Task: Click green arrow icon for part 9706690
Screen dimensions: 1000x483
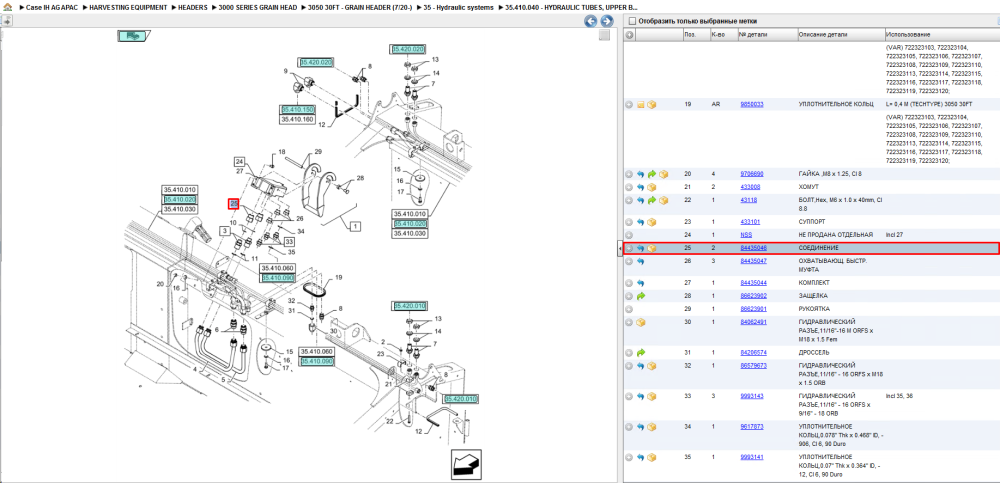Action: click(x=652, y=174)
